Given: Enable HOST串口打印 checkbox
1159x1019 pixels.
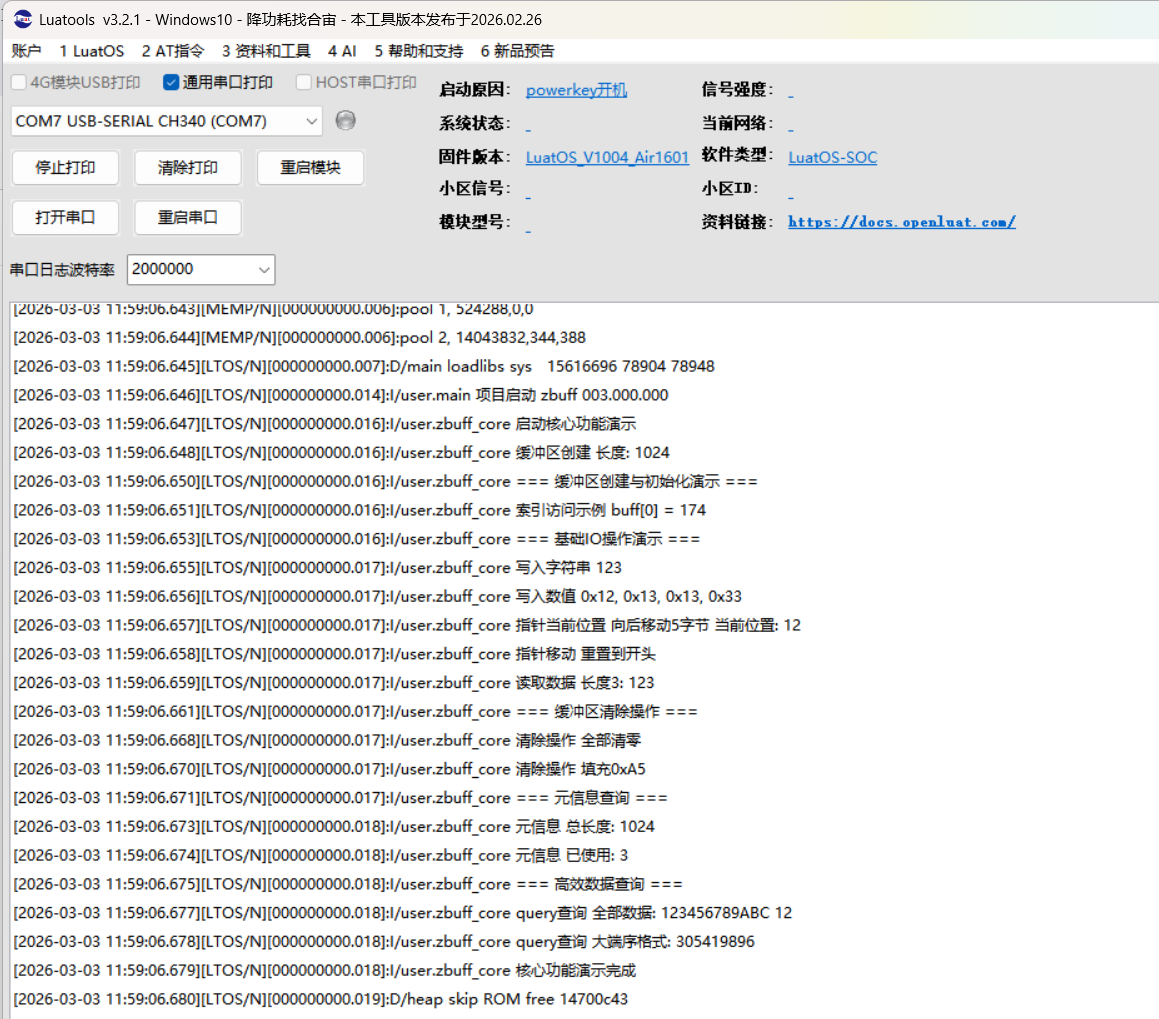Looking at the screenshot, I should click(x=303, y=82).
